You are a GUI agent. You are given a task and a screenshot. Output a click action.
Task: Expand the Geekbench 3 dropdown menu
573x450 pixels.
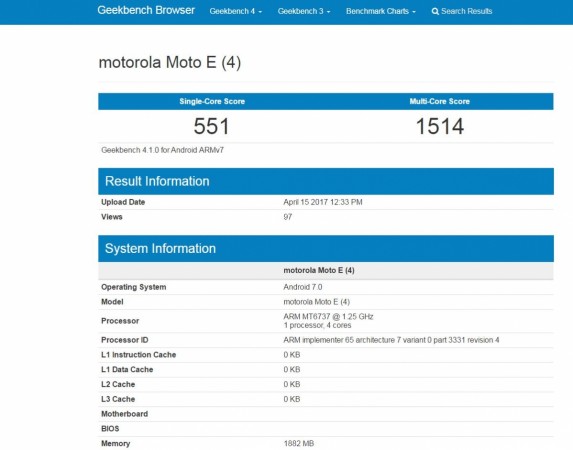pyautogui.click(x=304, y=11)
